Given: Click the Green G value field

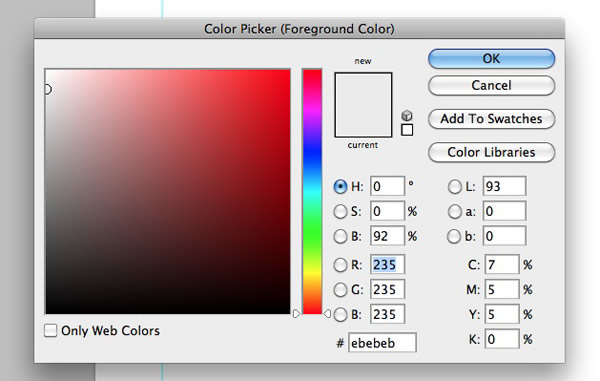Looking at the screenshot, I should pos(387,290).
